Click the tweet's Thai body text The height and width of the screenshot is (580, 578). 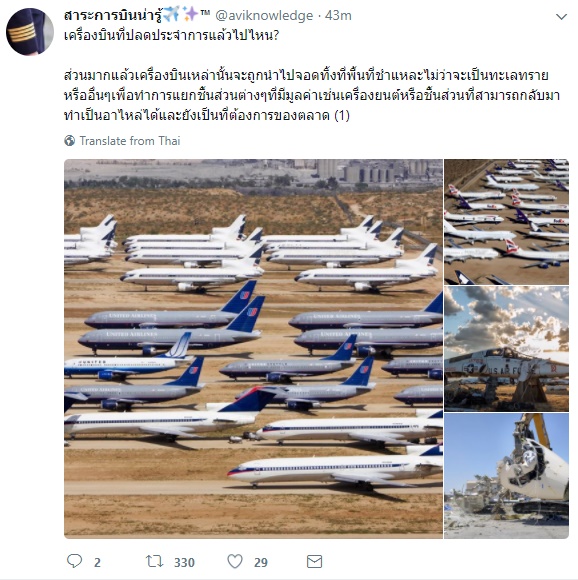click(312, 95)
